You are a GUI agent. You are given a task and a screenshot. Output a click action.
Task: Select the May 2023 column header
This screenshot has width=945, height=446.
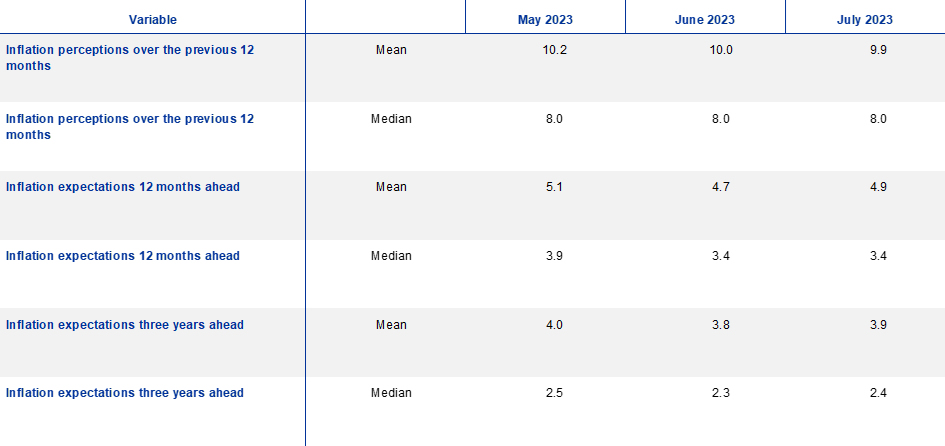pos(545,20)
